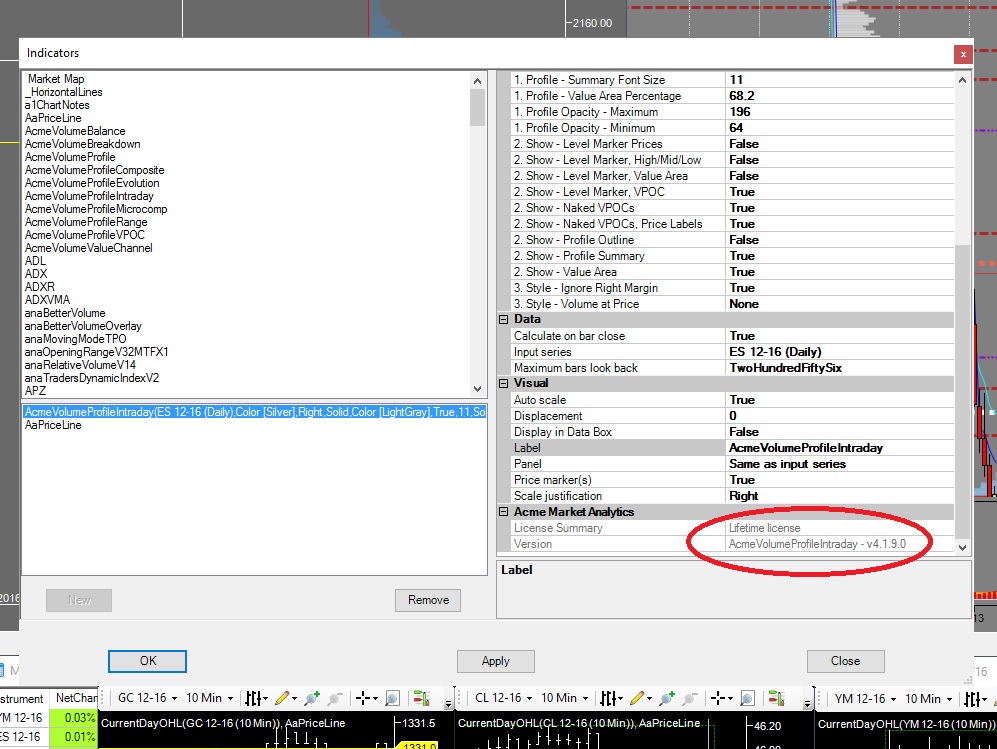The height and width of the screenshot is (749, 997).
Task: Activate crosshair cursor icon in CL 12-16 toolbar
Action: pos(718,698)
